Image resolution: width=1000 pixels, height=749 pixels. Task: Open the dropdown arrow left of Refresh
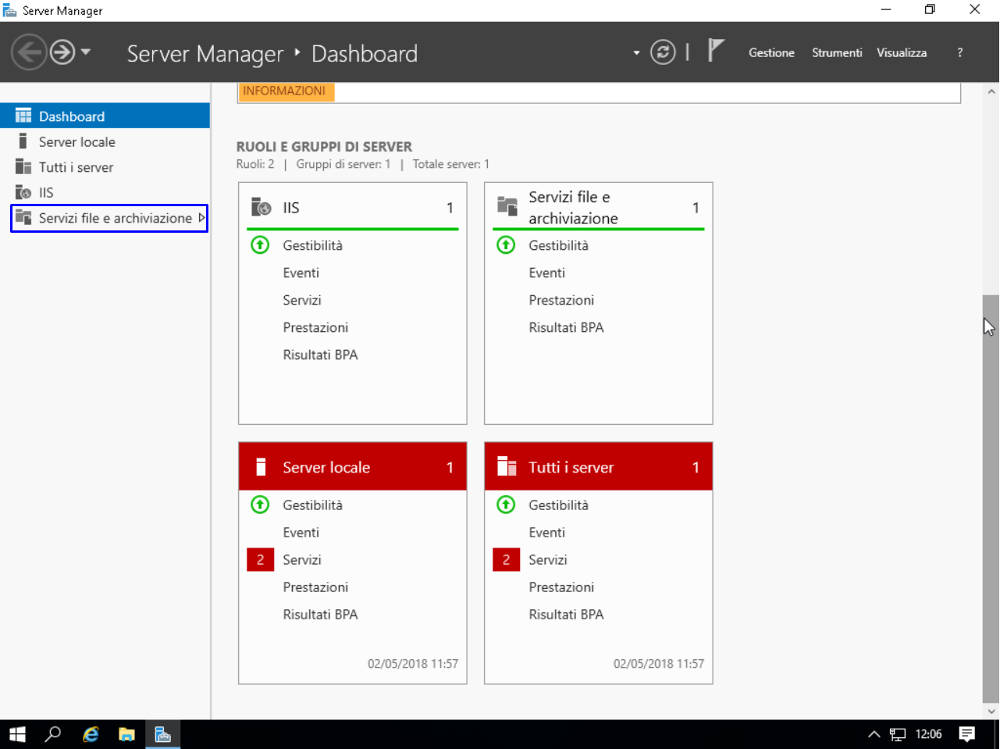(x=636, y=53)
